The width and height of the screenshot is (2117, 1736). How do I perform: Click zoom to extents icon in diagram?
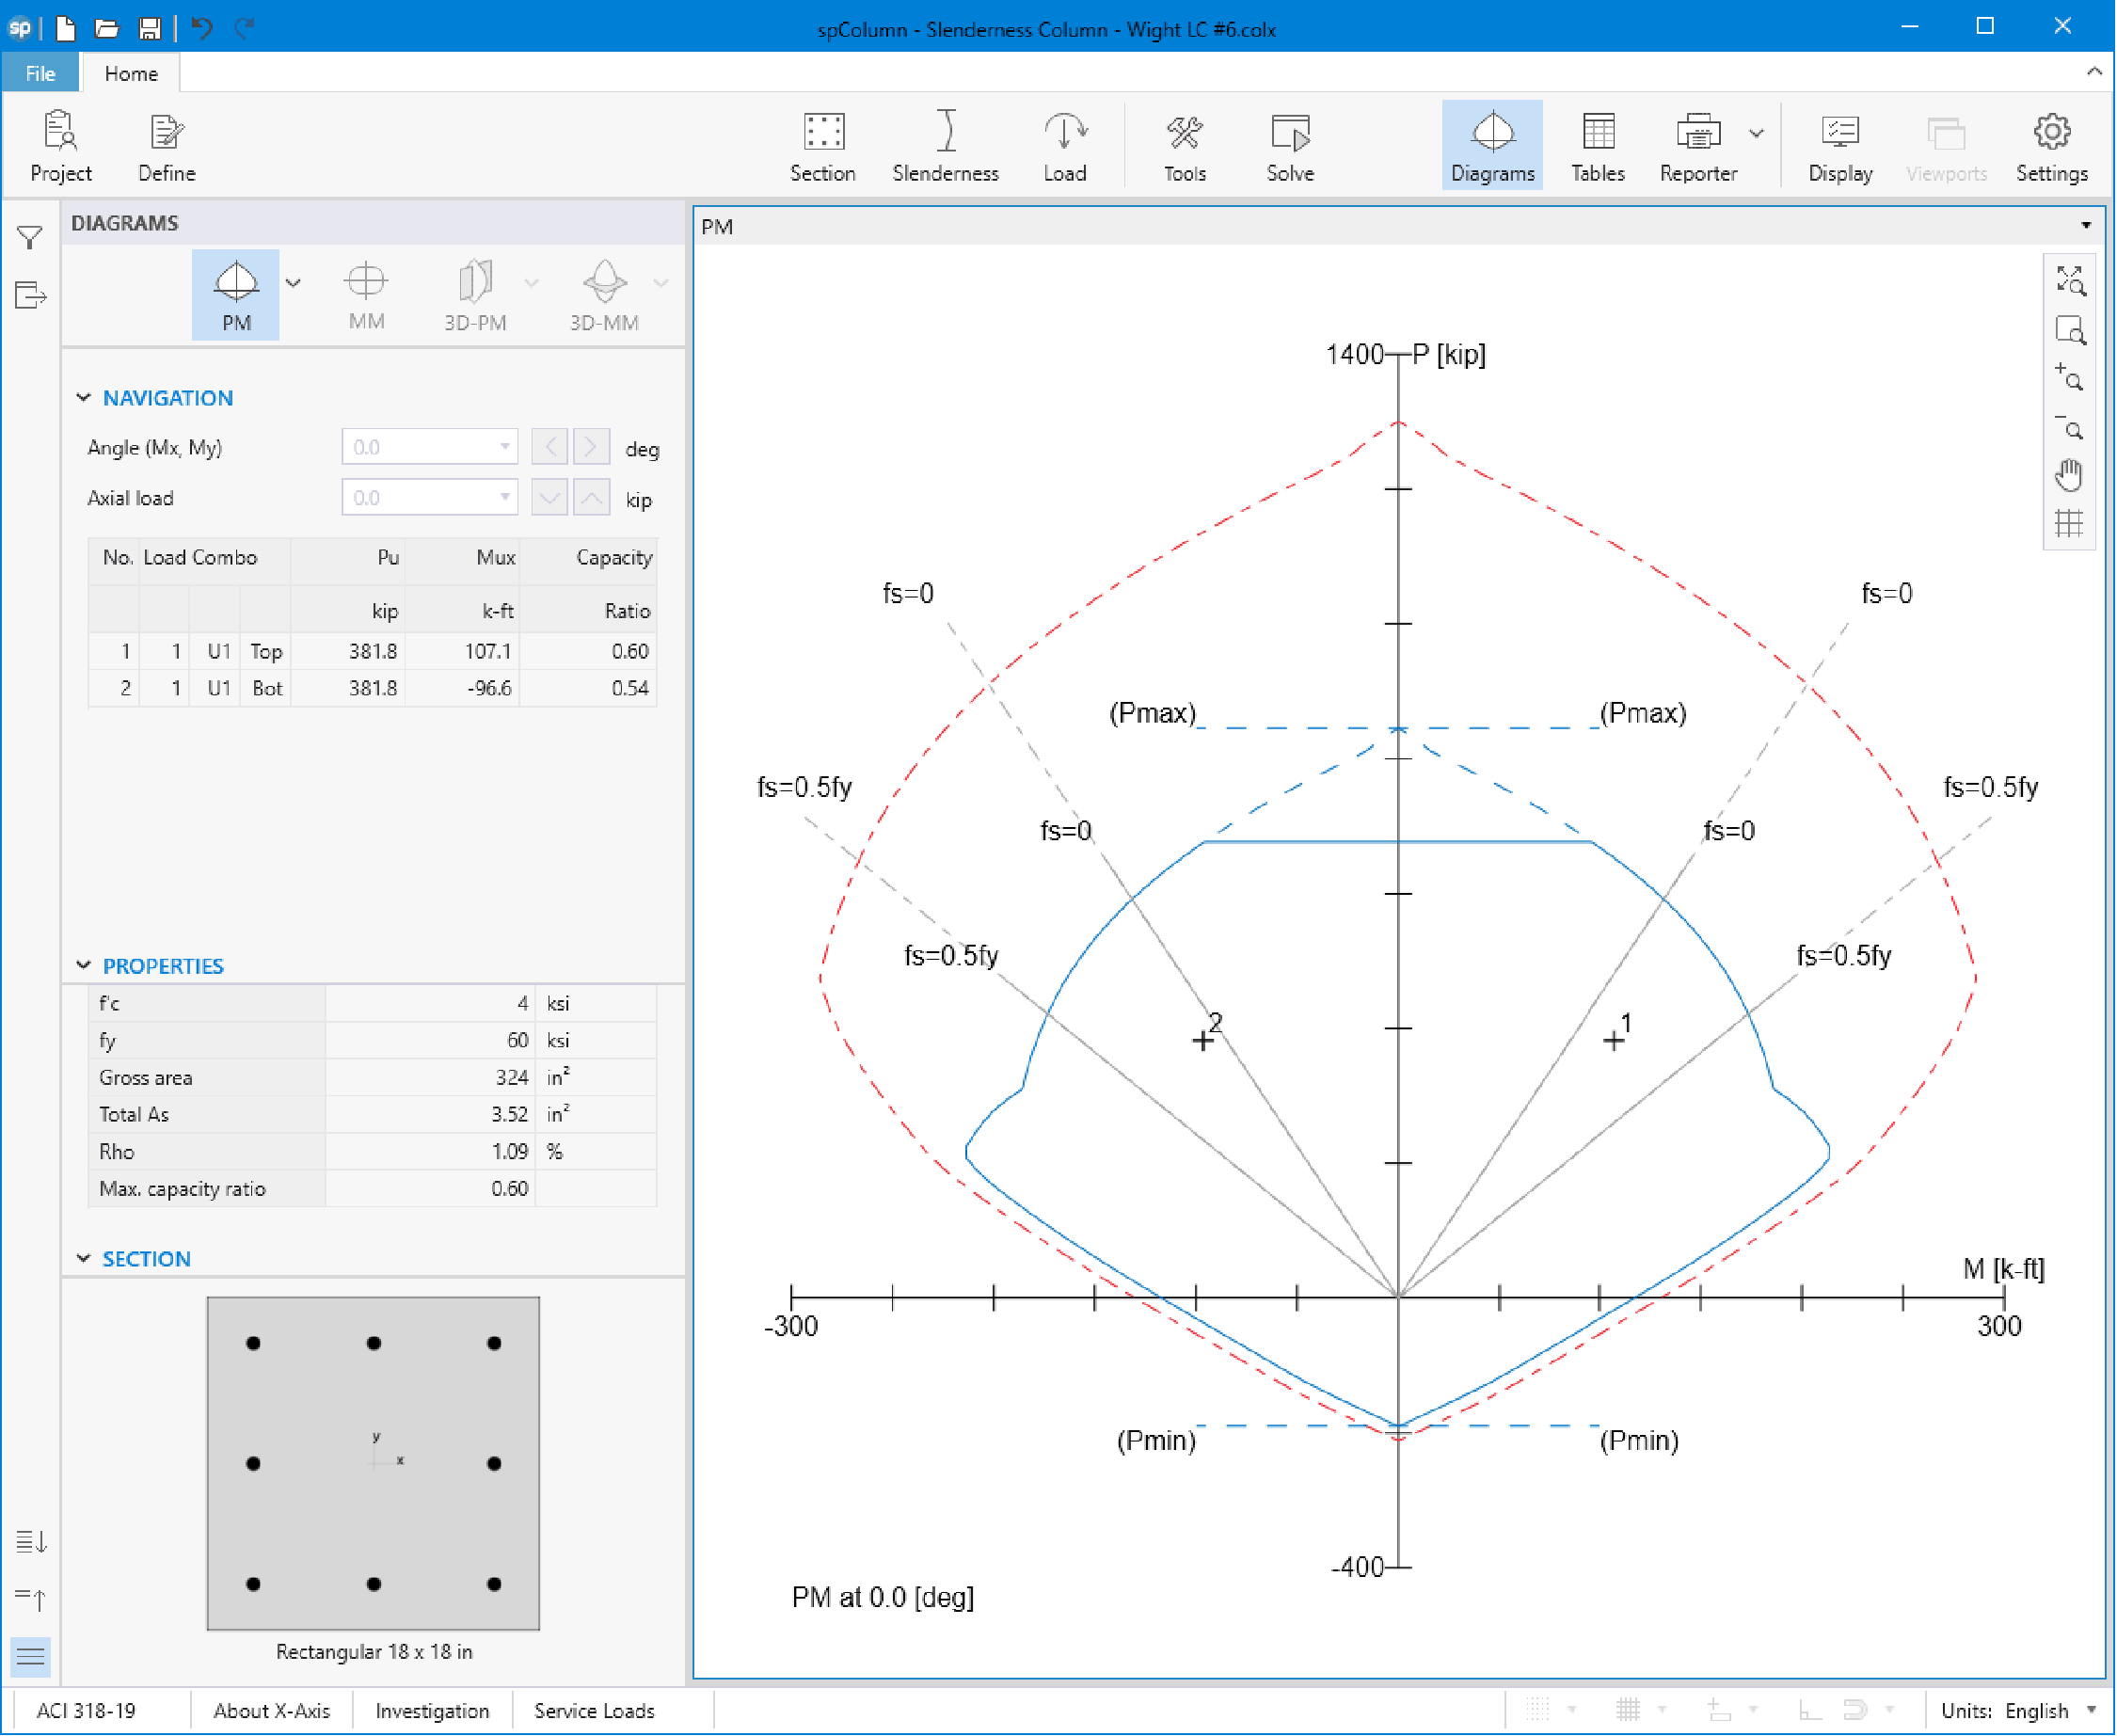tap(2070, 281)
